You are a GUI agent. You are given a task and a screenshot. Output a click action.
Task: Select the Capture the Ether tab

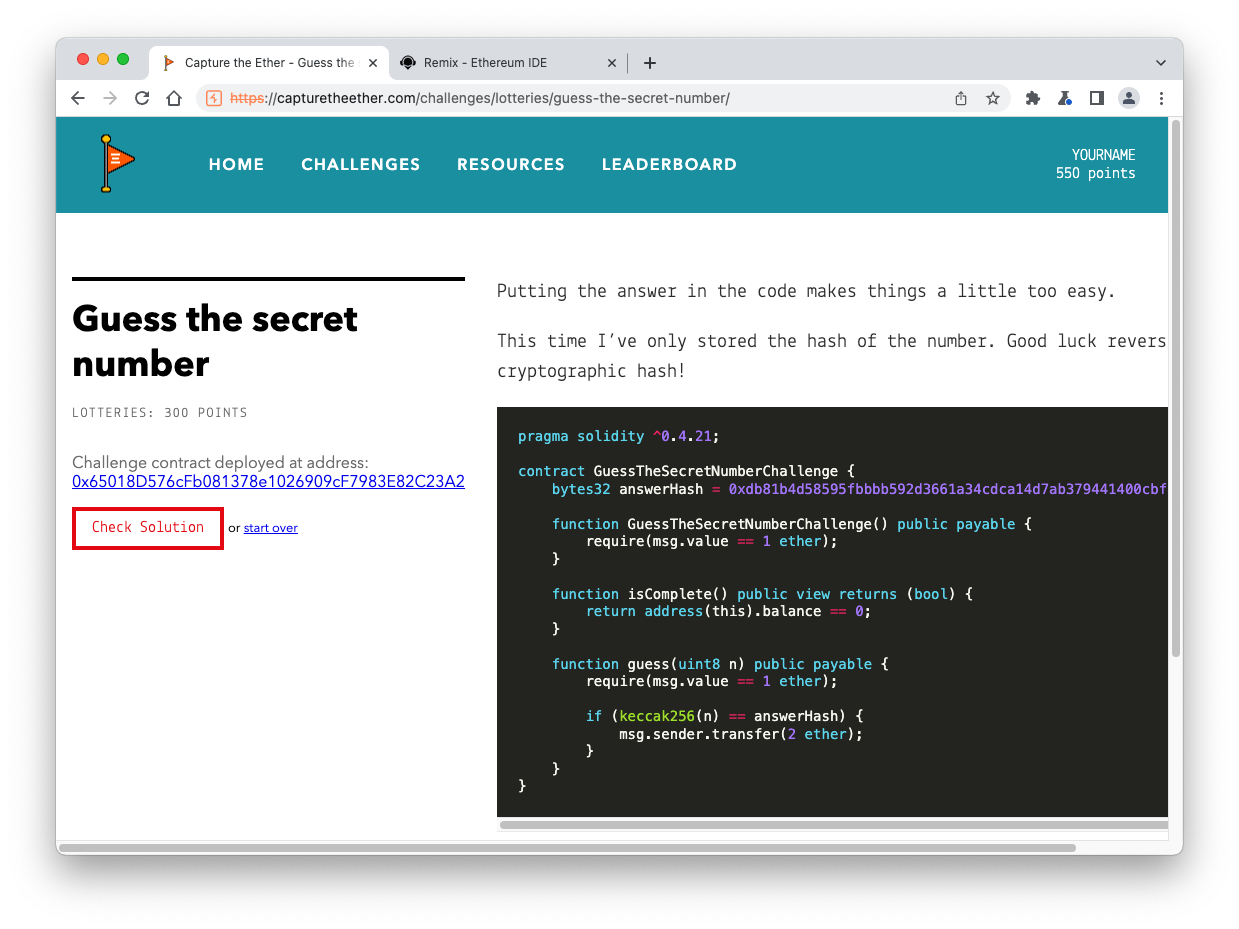click(268, 63)
